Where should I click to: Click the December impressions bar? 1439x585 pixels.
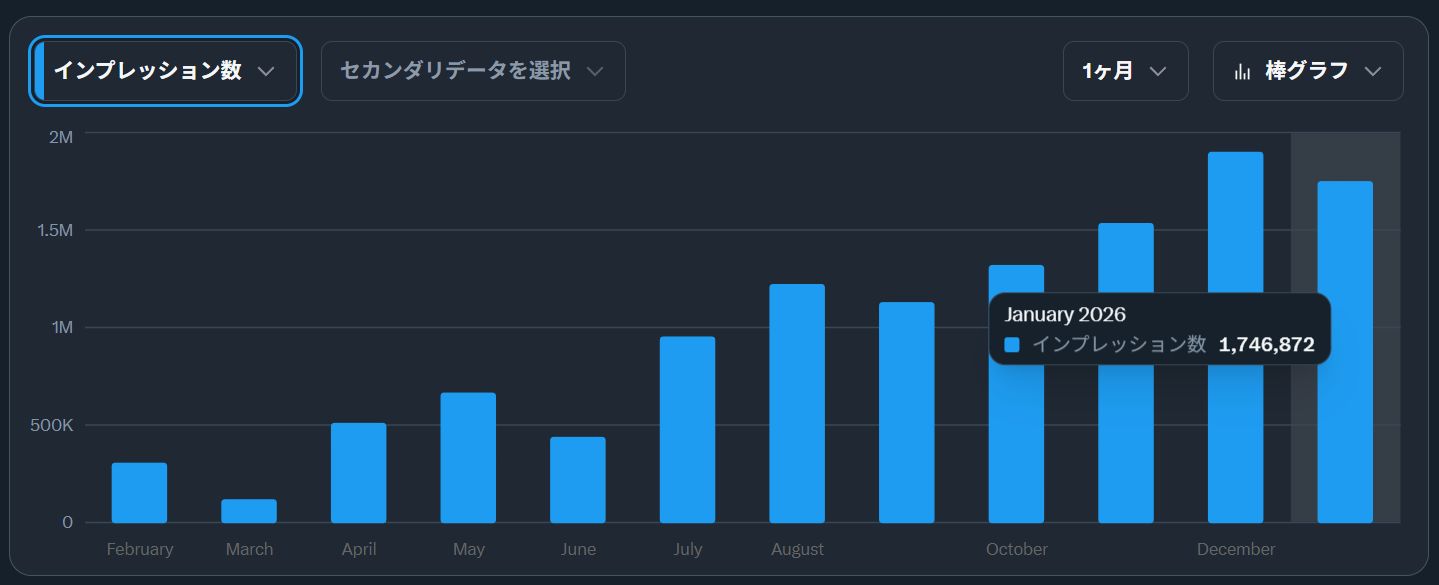tap(1235, 338)
